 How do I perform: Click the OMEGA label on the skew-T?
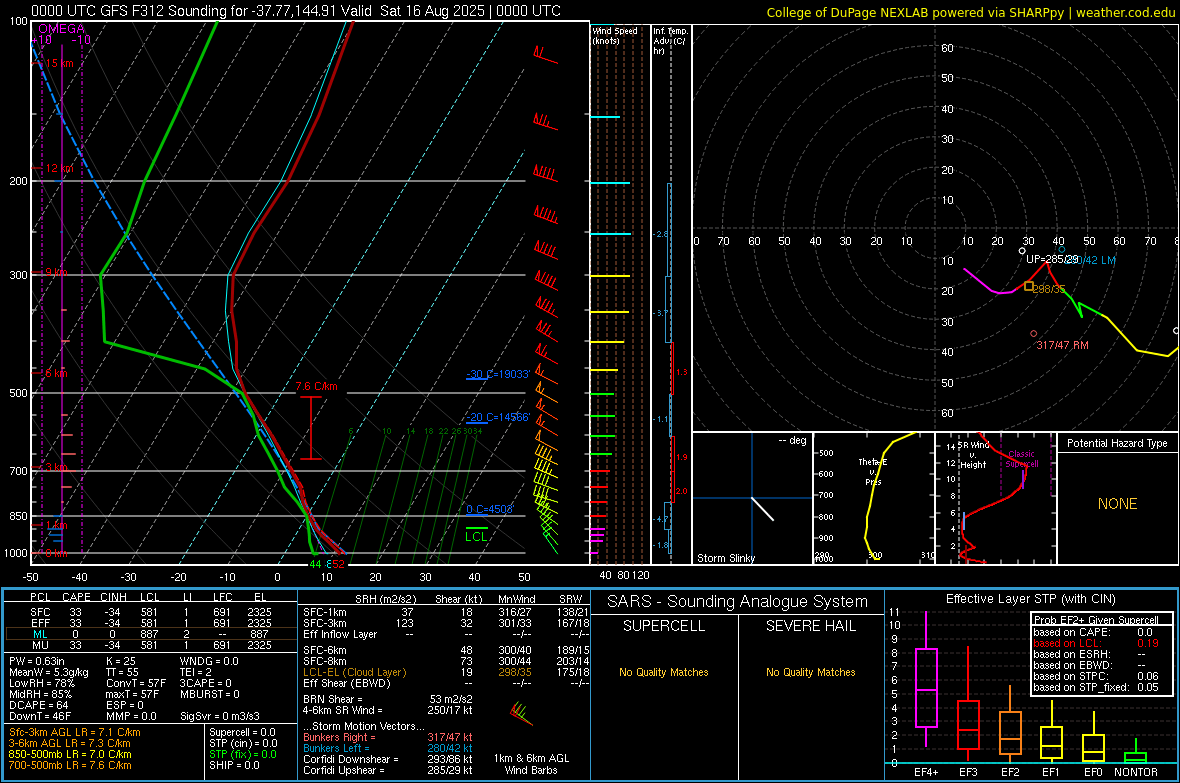coord(61,29)
